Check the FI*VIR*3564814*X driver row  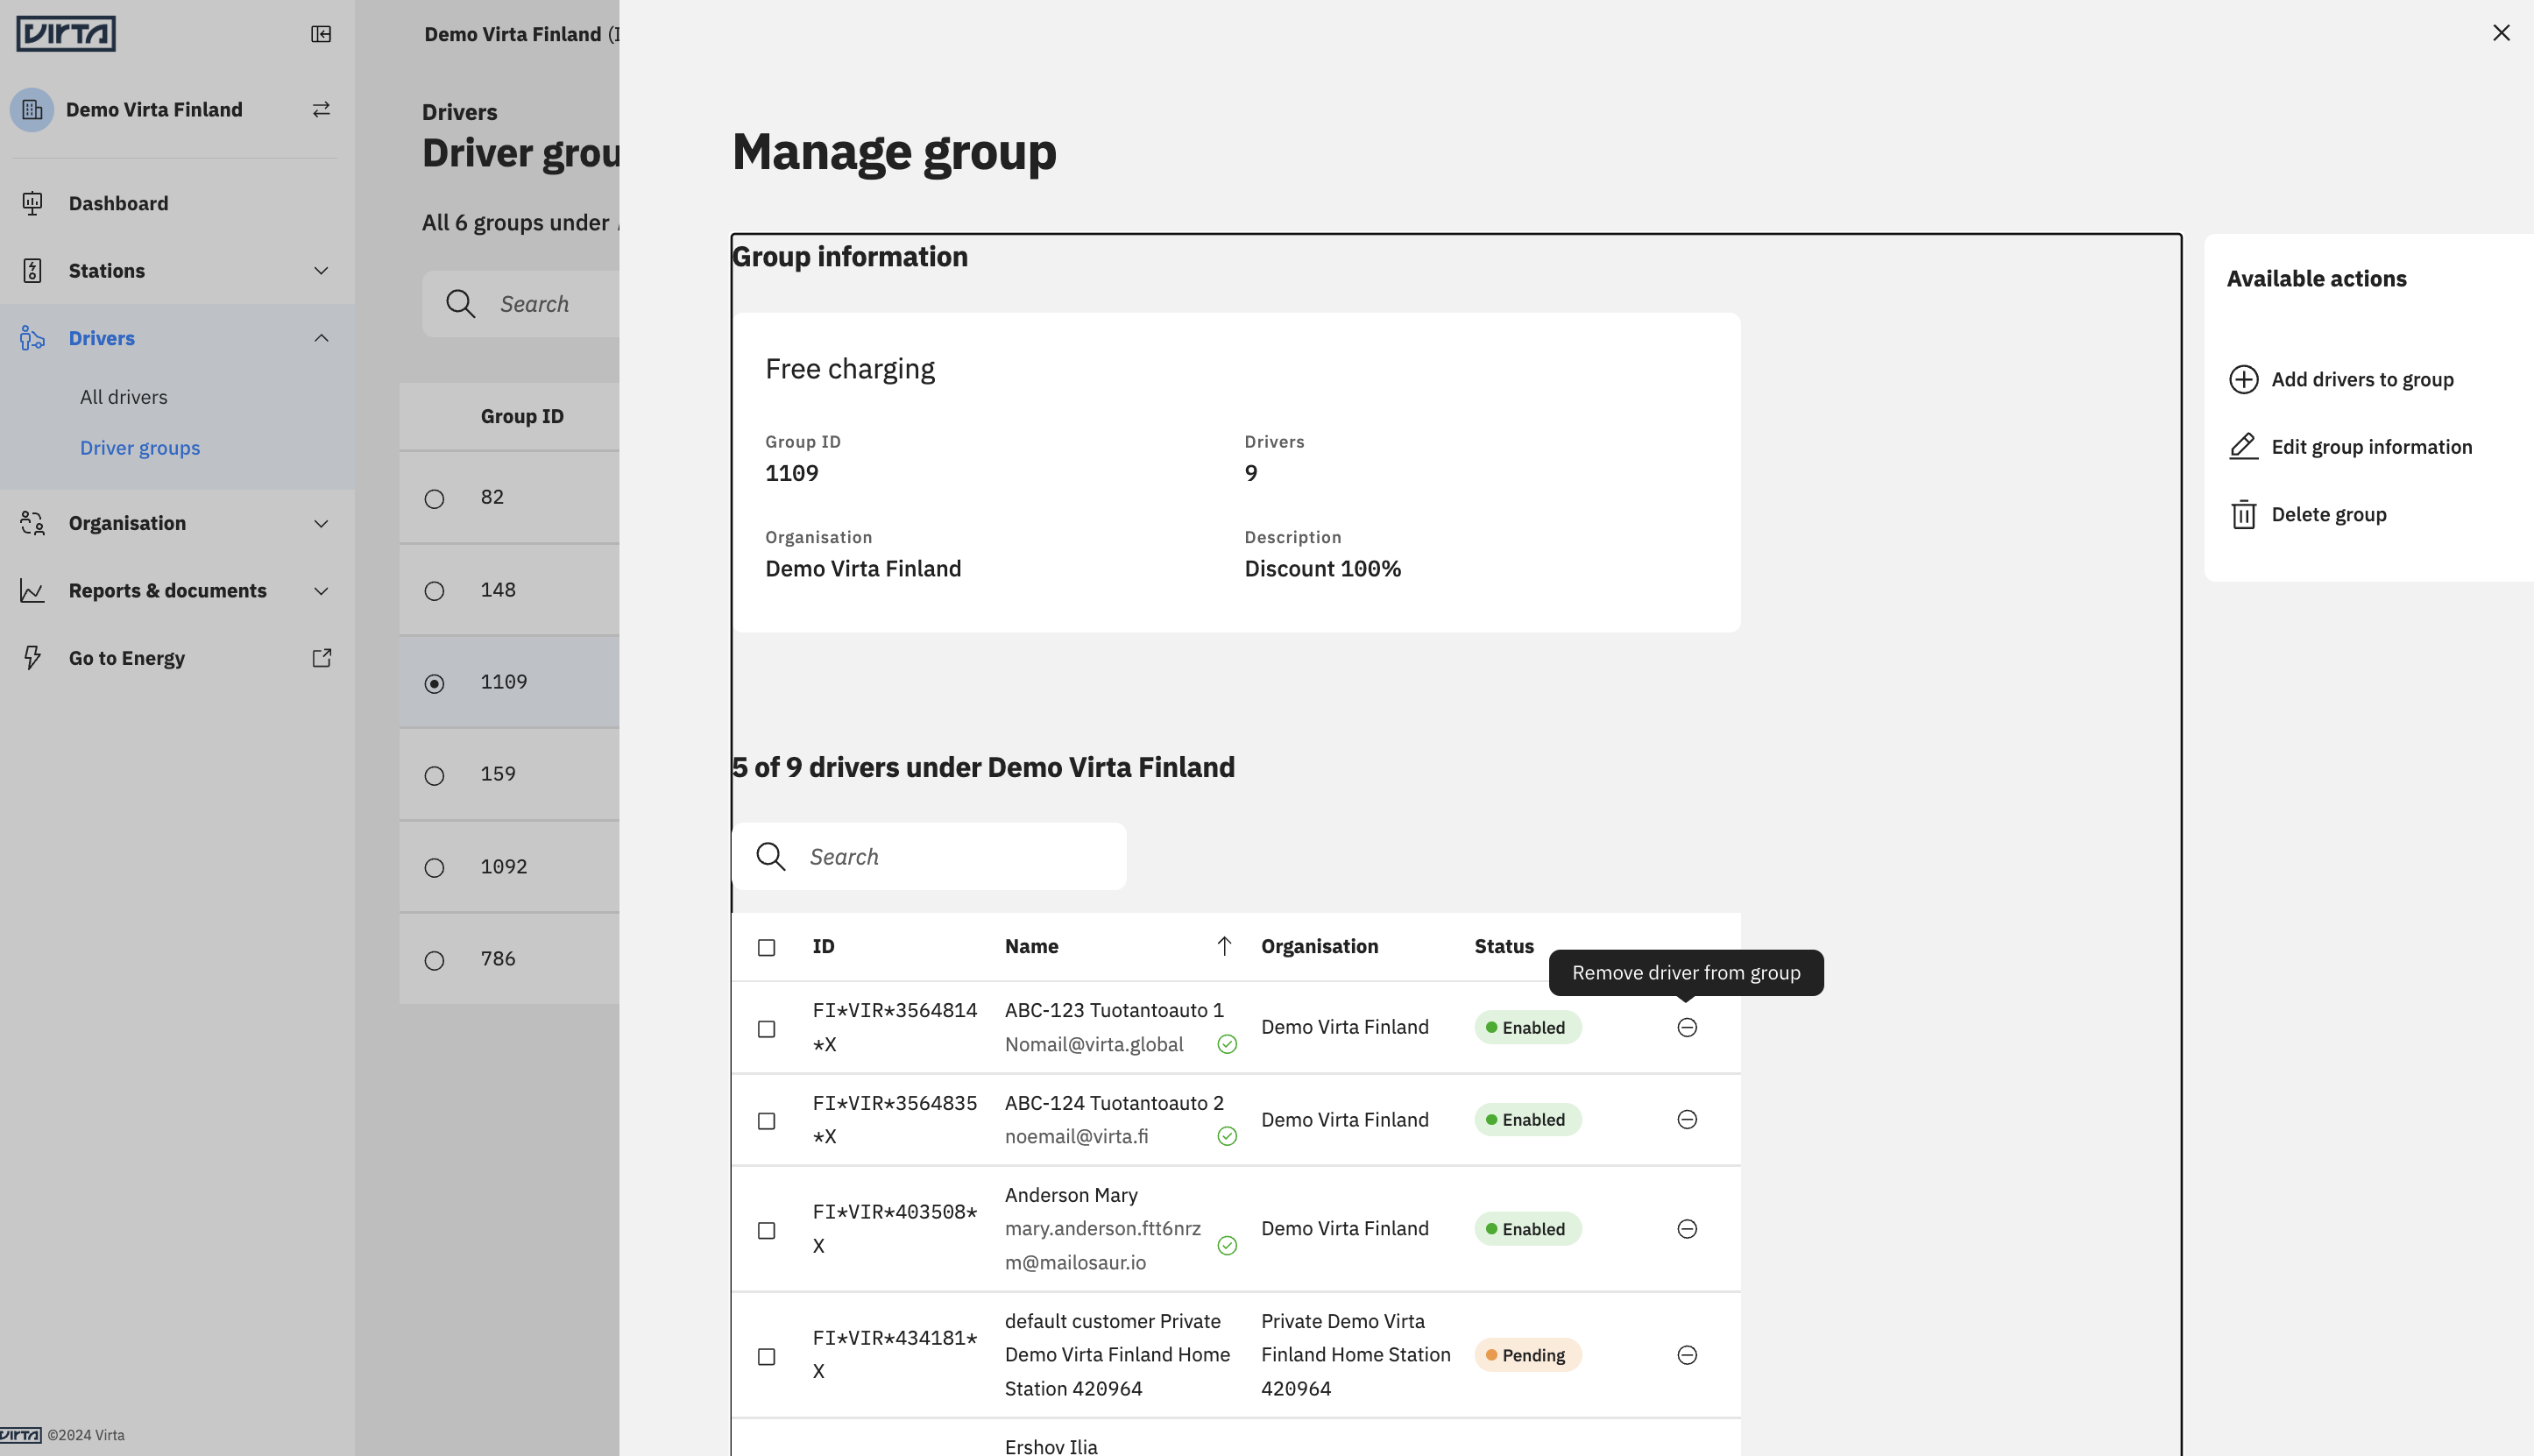point(766,1029)
